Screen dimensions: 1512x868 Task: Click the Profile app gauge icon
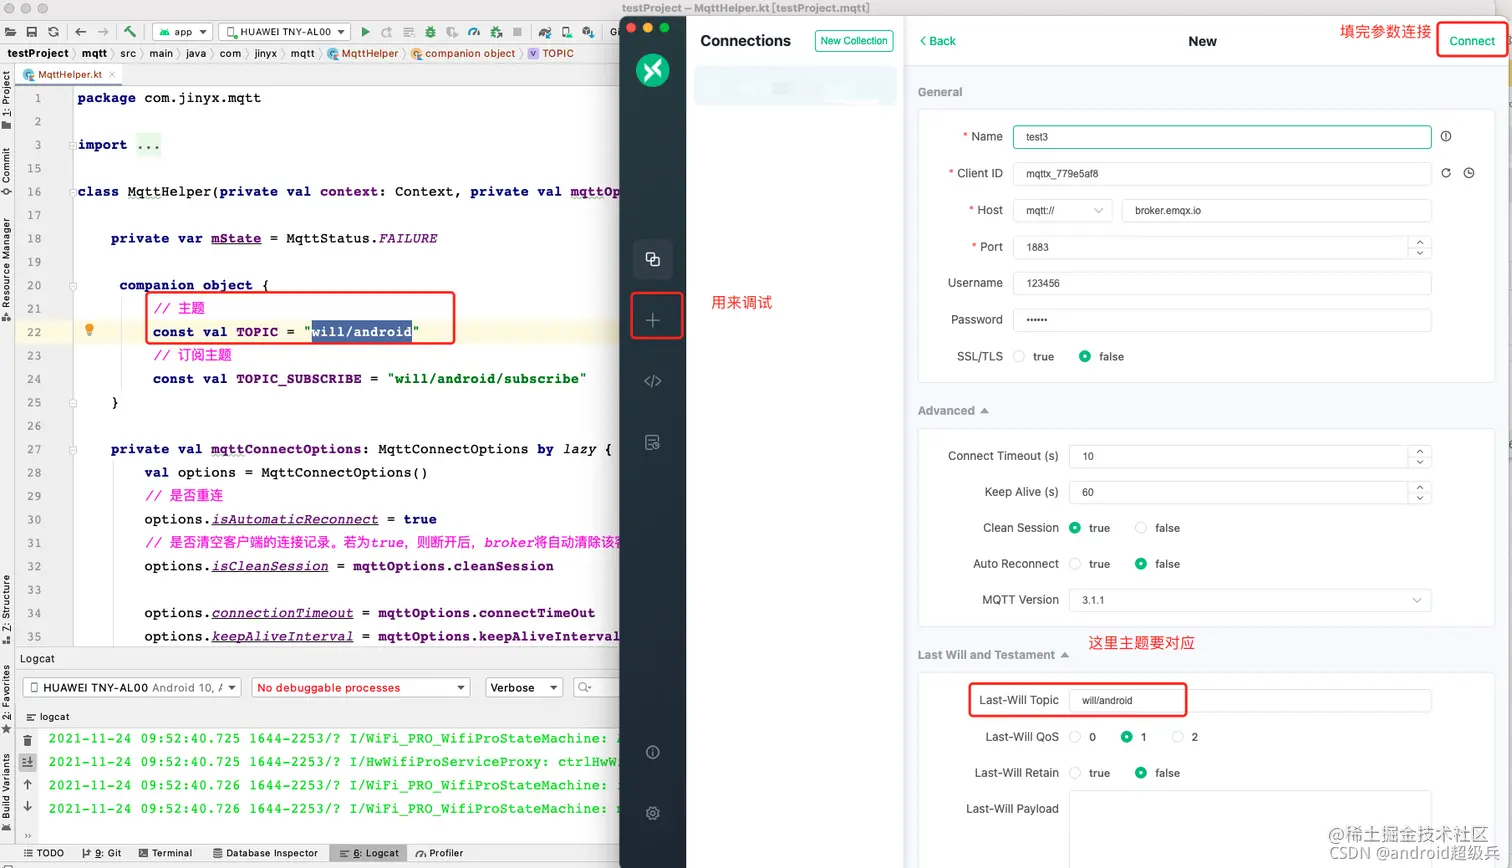[x=474, y=32]
